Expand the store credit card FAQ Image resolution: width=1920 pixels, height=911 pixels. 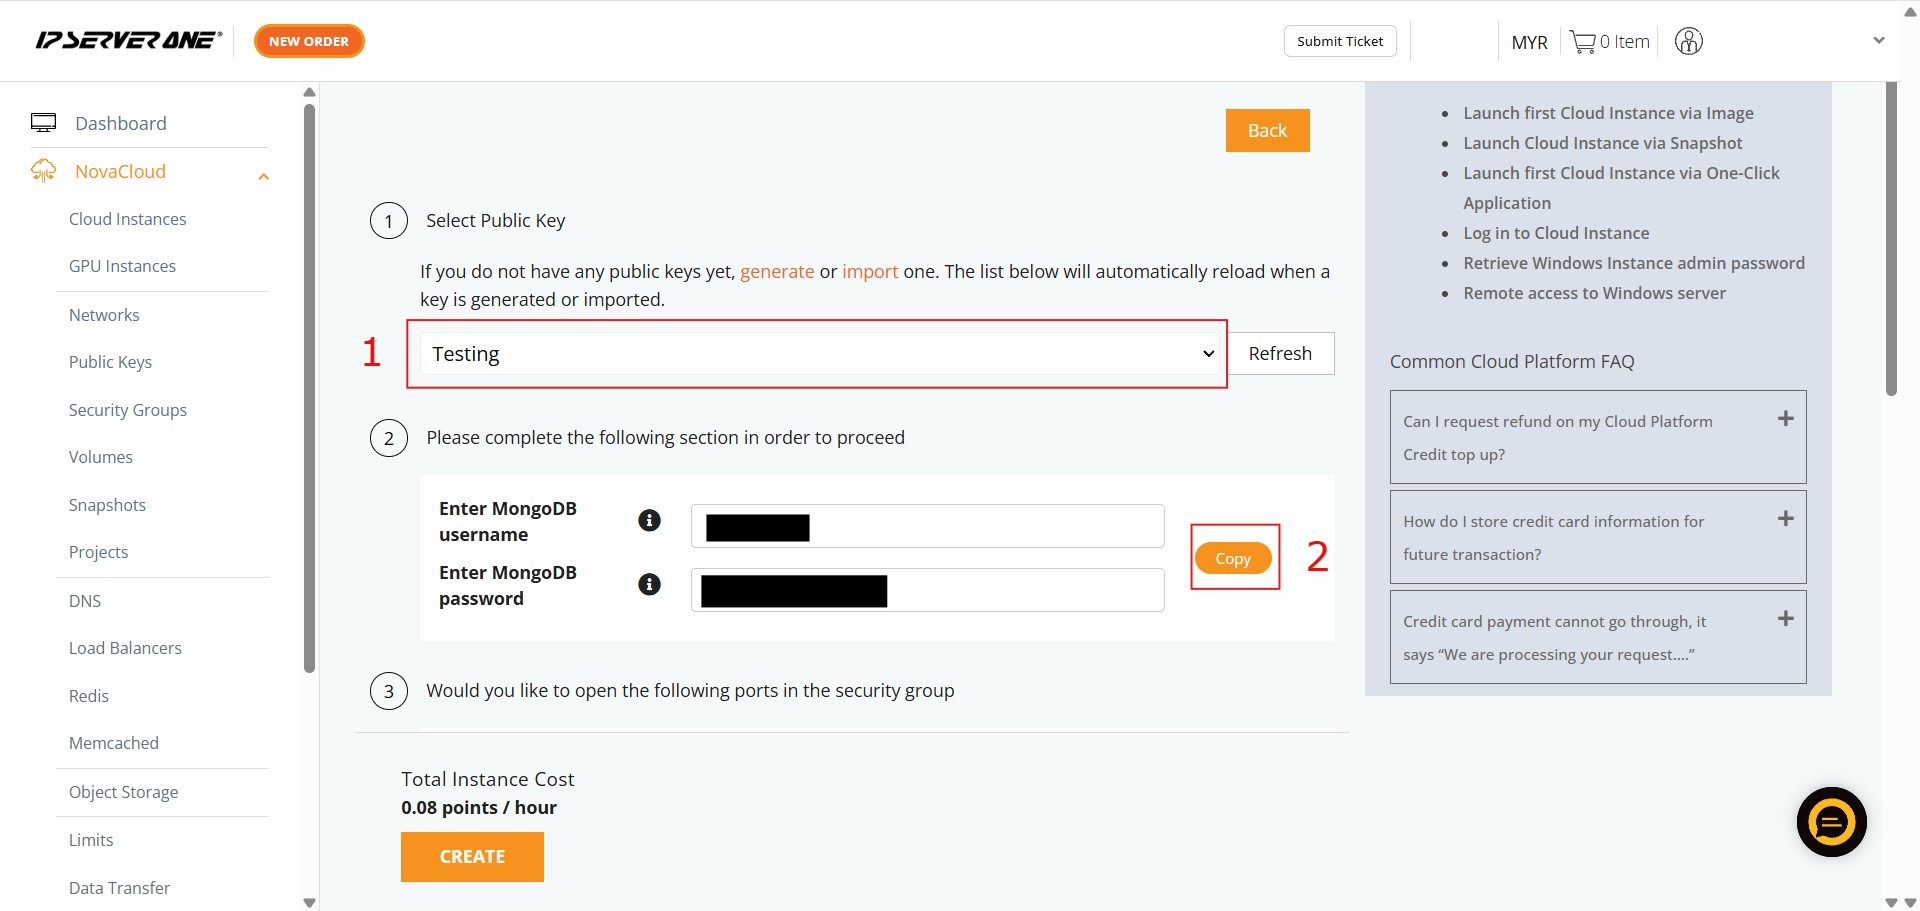click(x=1785, y=519)
